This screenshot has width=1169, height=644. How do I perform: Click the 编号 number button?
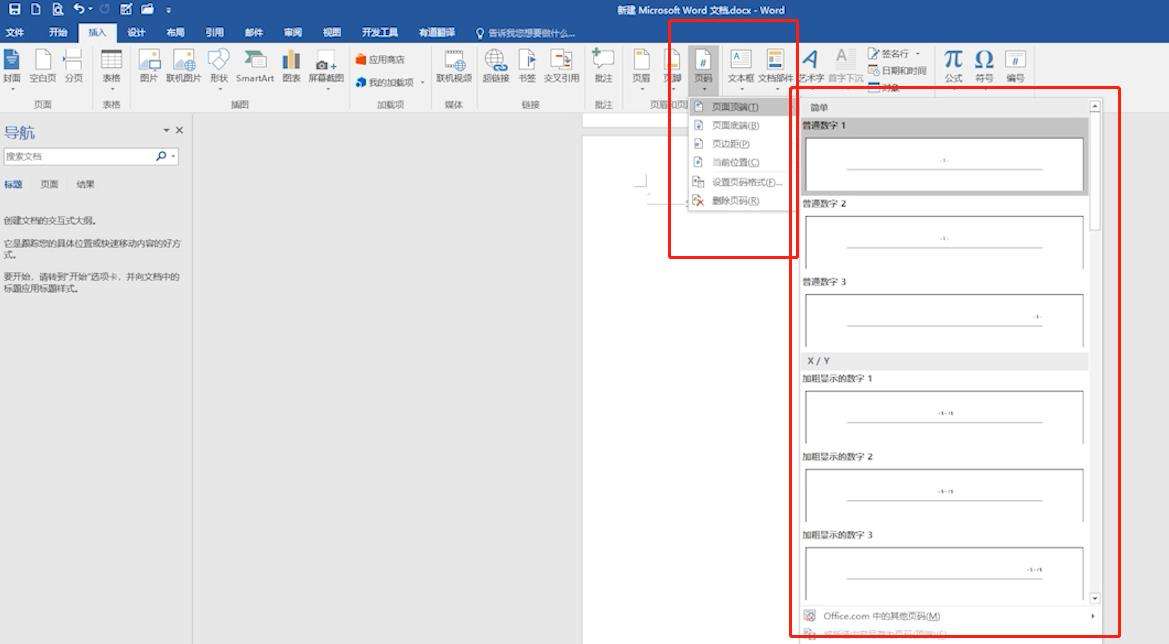click(x=1015, y=67)
